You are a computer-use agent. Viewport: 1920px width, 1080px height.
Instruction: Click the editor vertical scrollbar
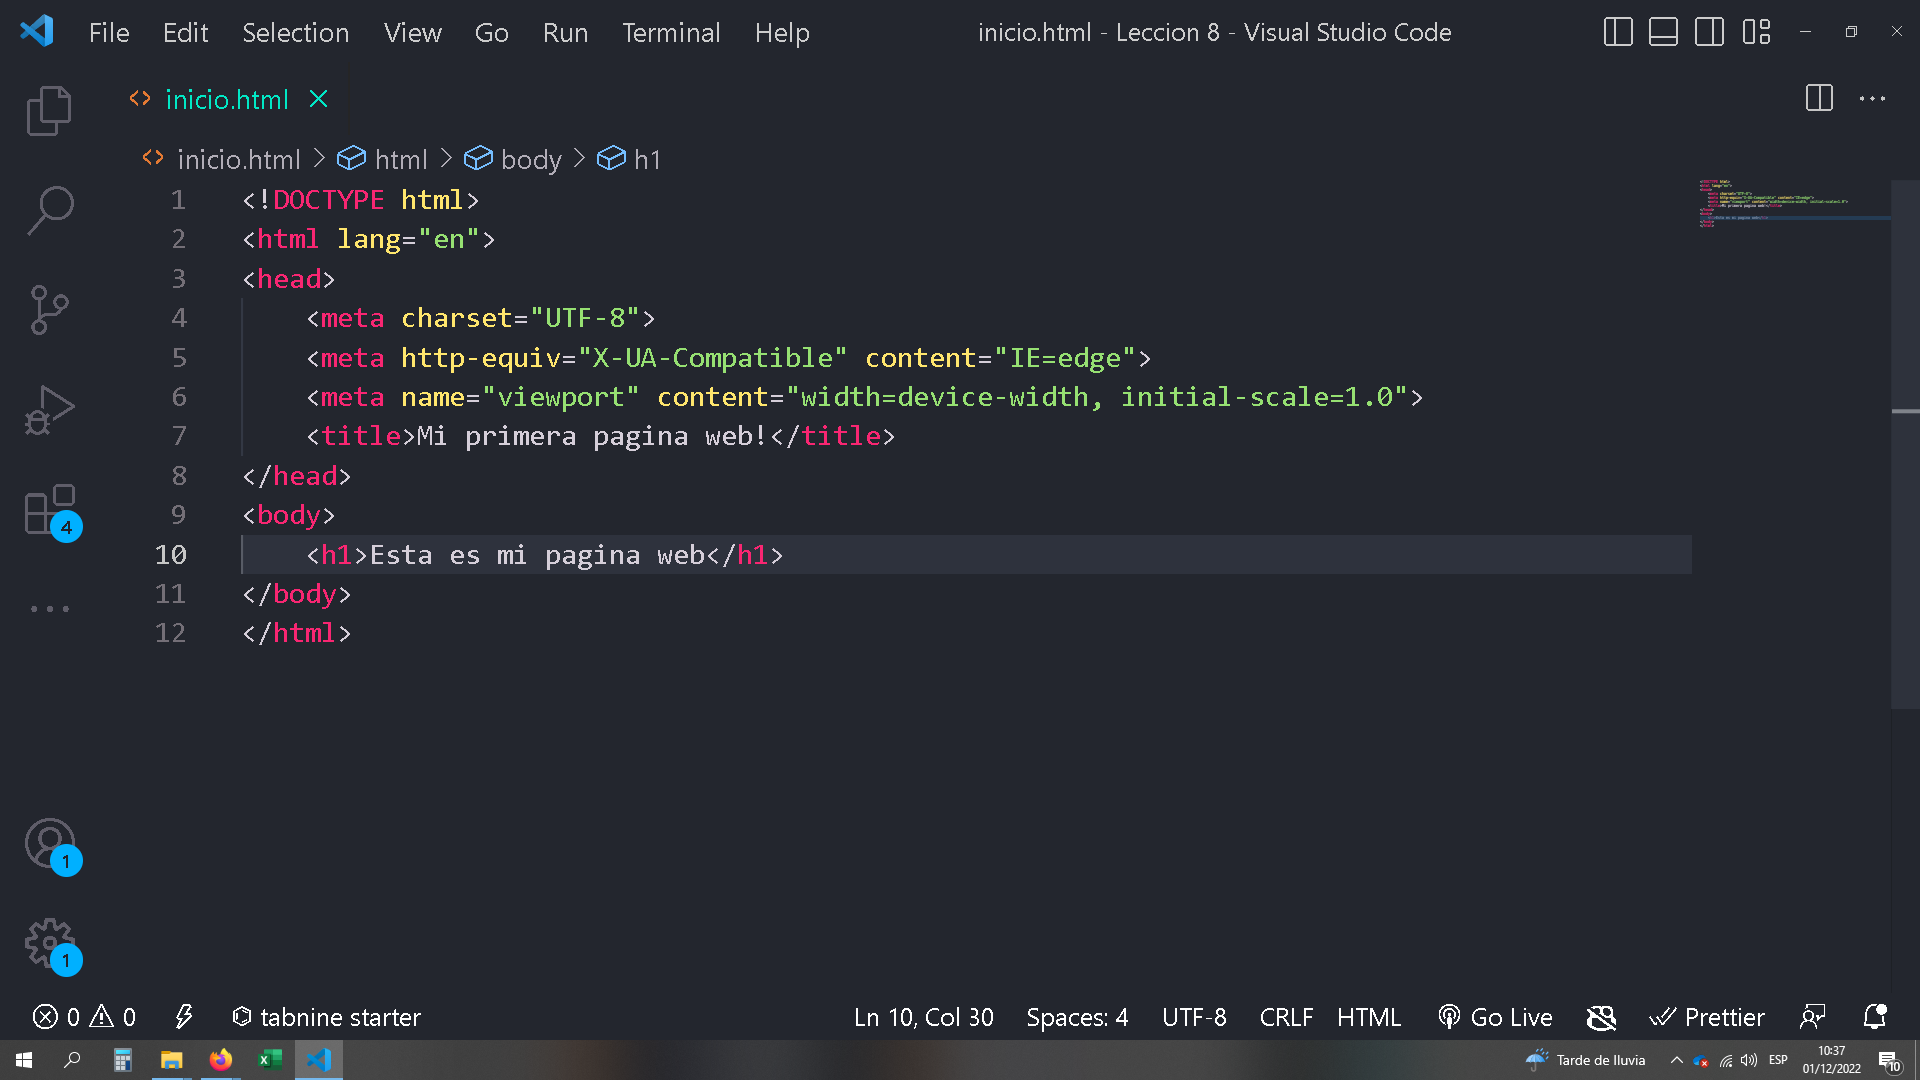(x=1905, y=445)
